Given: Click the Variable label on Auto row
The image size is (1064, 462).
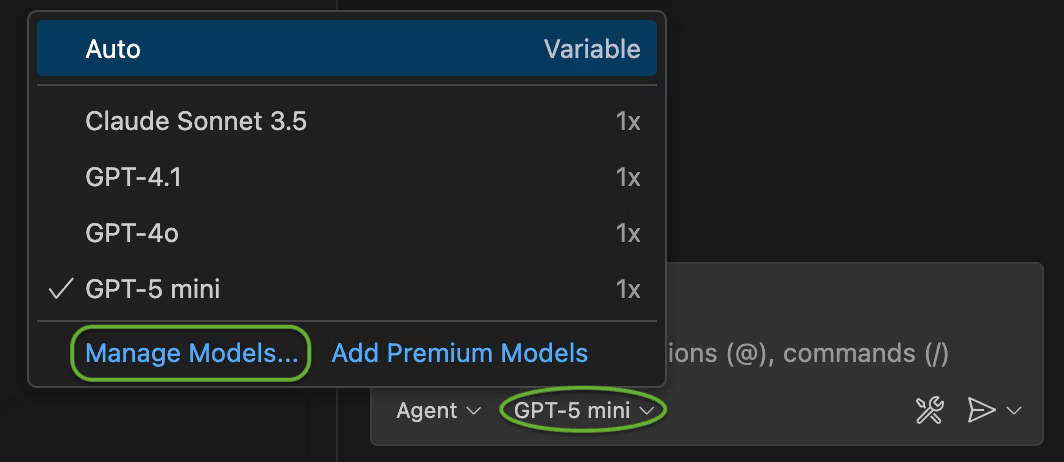Looking at the screenshot, I should pos(592,48).
